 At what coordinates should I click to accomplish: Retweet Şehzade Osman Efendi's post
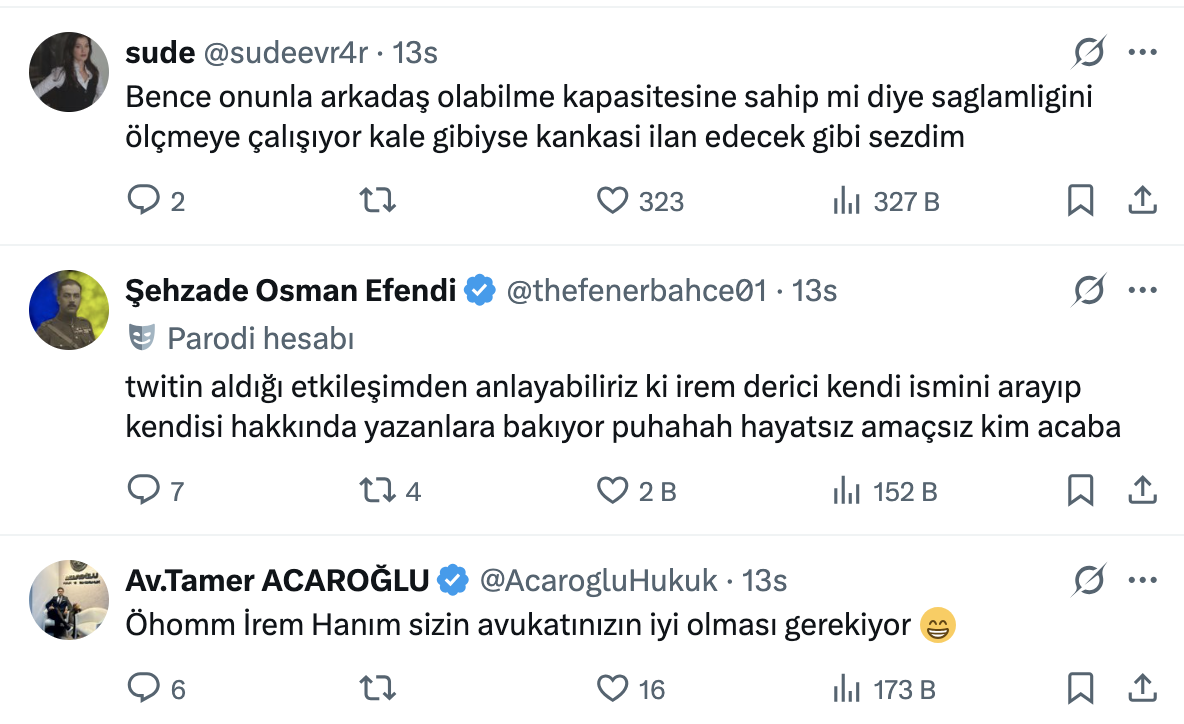378,490
